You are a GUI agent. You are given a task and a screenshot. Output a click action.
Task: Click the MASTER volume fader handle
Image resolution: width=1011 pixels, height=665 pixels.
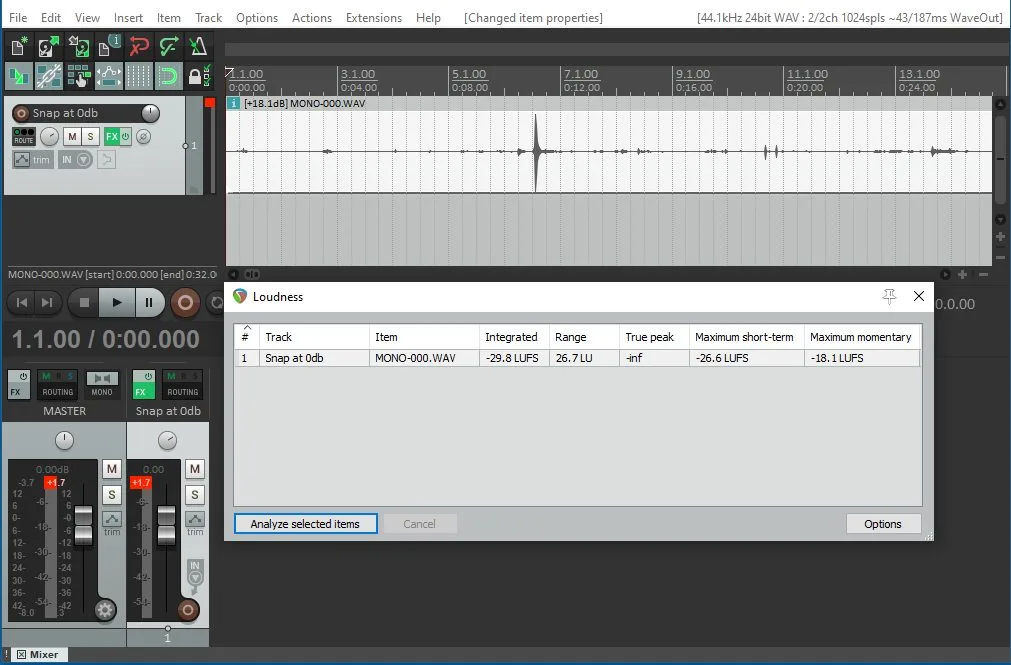pos(83,524)
